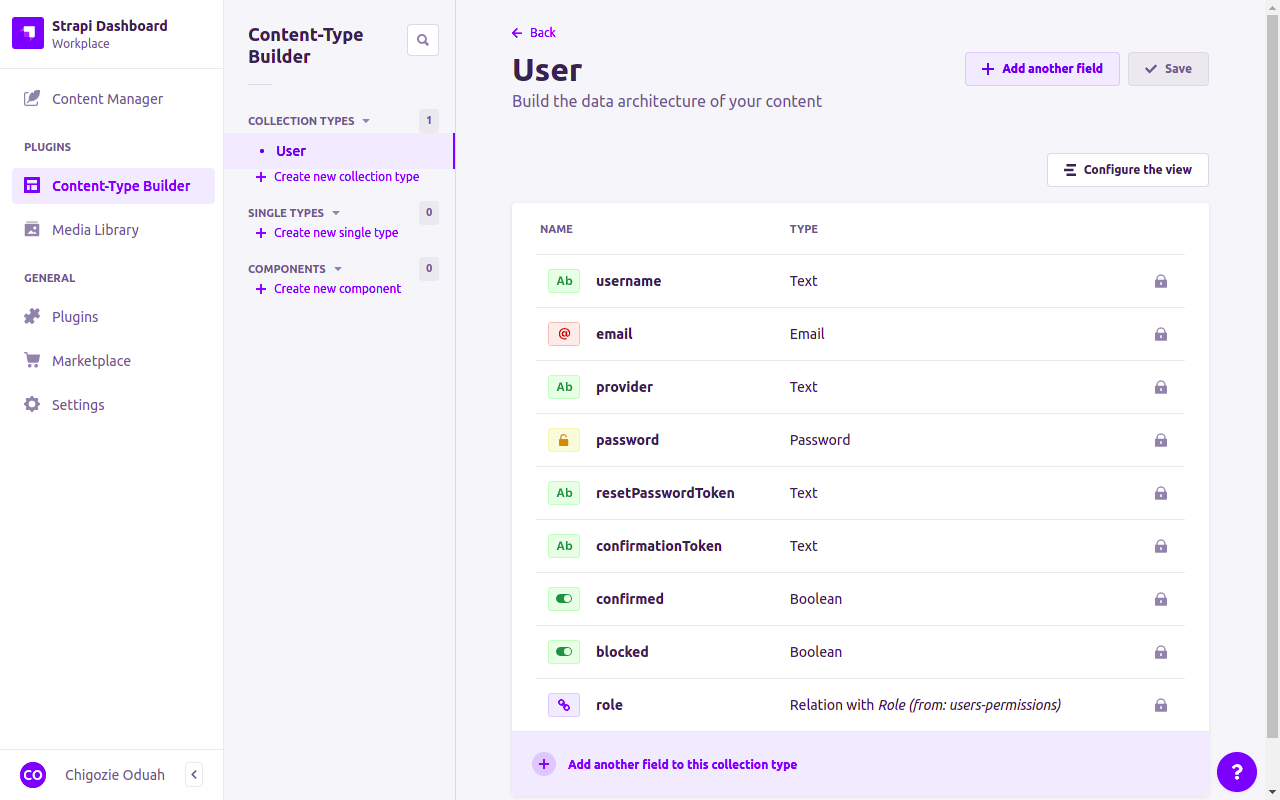The width and height of the screenshot is (1280, 800).
Task: Click the password field's padlock type icon
Action: [564, 440]
